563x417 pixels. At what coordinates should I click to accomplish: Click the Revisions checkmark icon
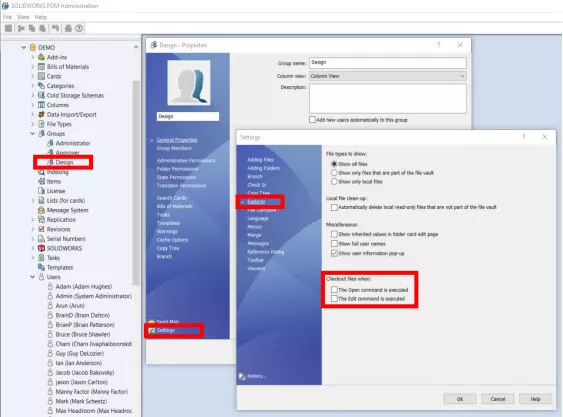tap(41, 229)
